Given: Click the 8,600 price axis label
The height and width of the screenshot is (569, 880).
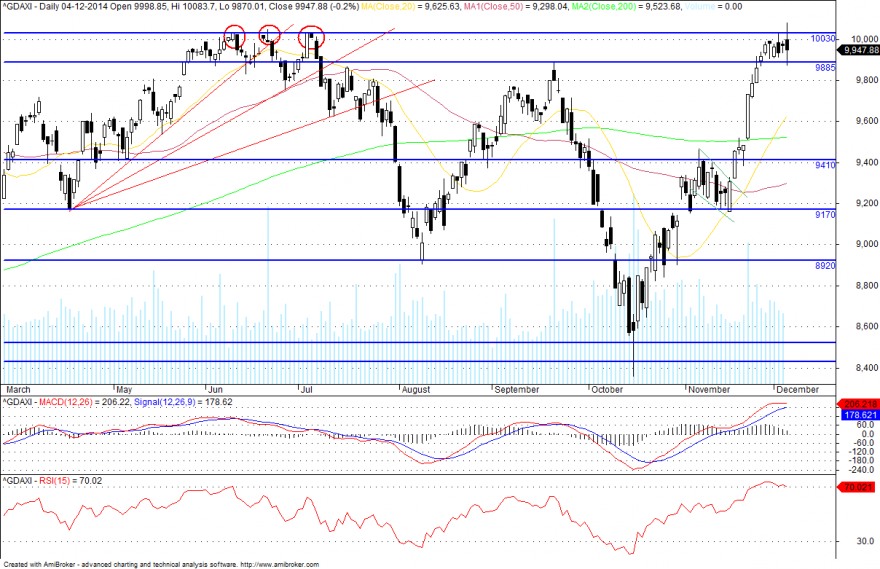Looking at the screenshot, I should [867, 327].
